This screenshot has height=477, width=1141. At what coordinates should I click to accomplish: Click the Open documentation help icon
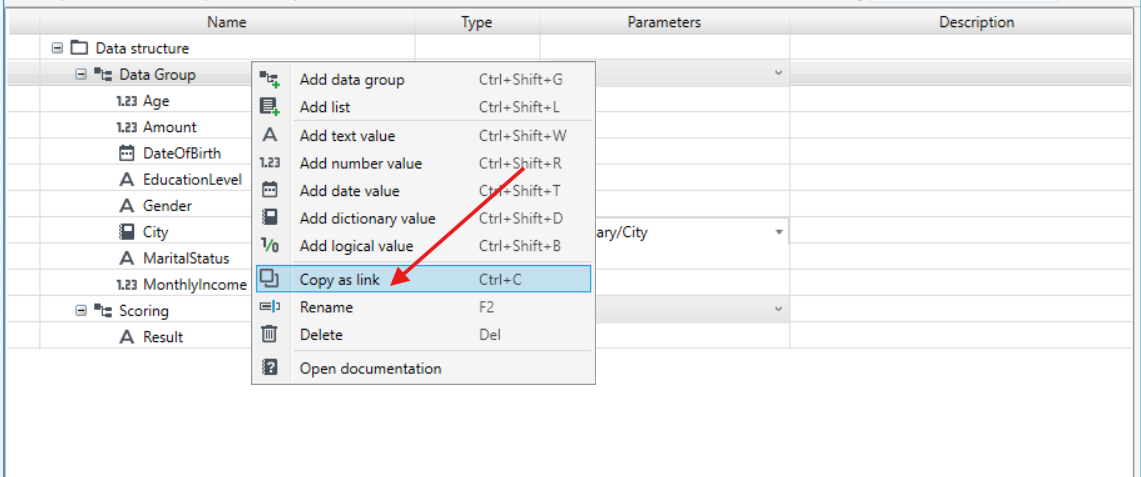tap(269, 368)
